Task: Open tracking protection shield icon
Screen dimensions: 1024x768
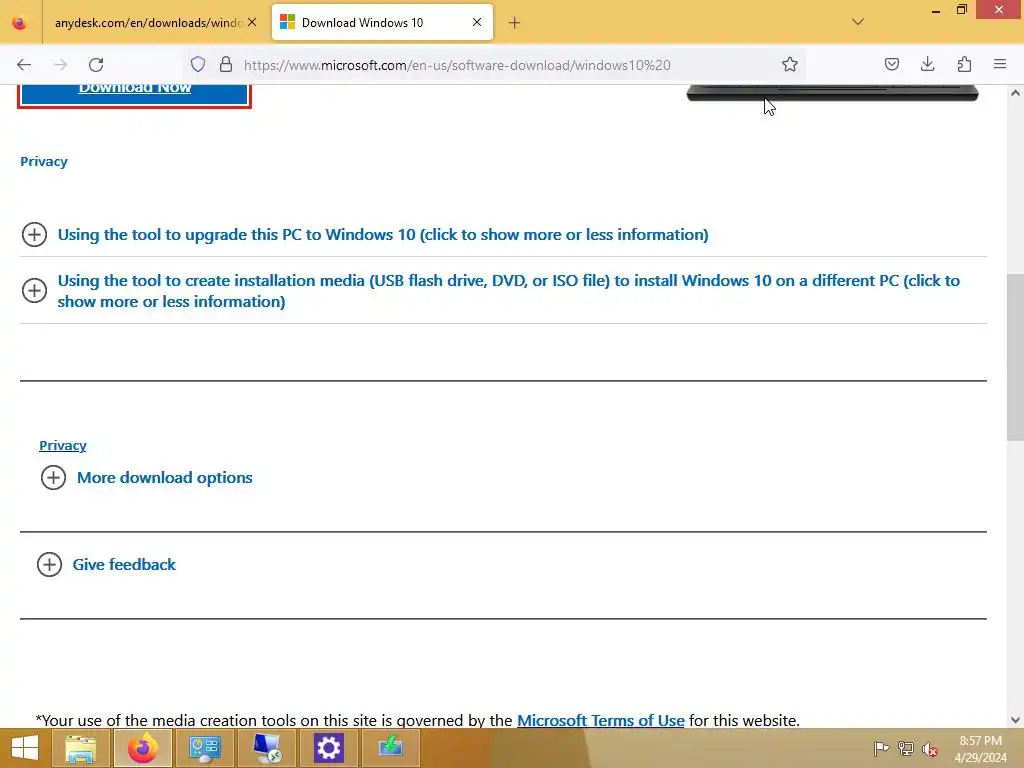Action: 198,65
